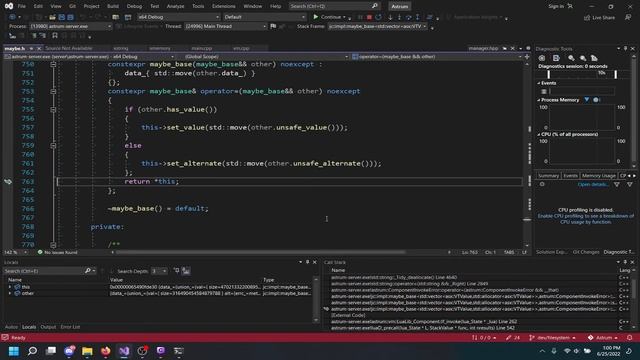
Task: Open the Global Scope navigation dropdown
Action: coord(266,57)
